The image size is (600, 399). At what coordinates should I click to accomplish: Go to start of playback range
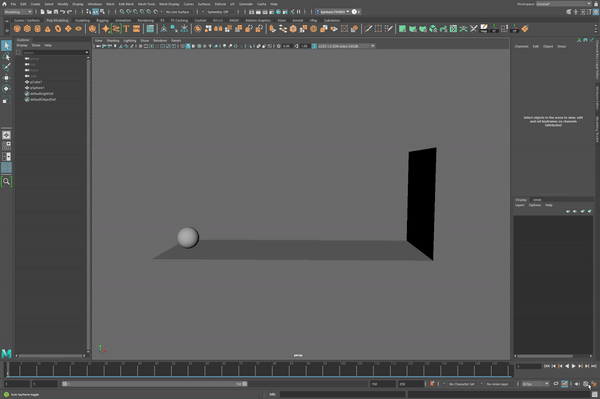pyautogui.click(x=546, y=366)
